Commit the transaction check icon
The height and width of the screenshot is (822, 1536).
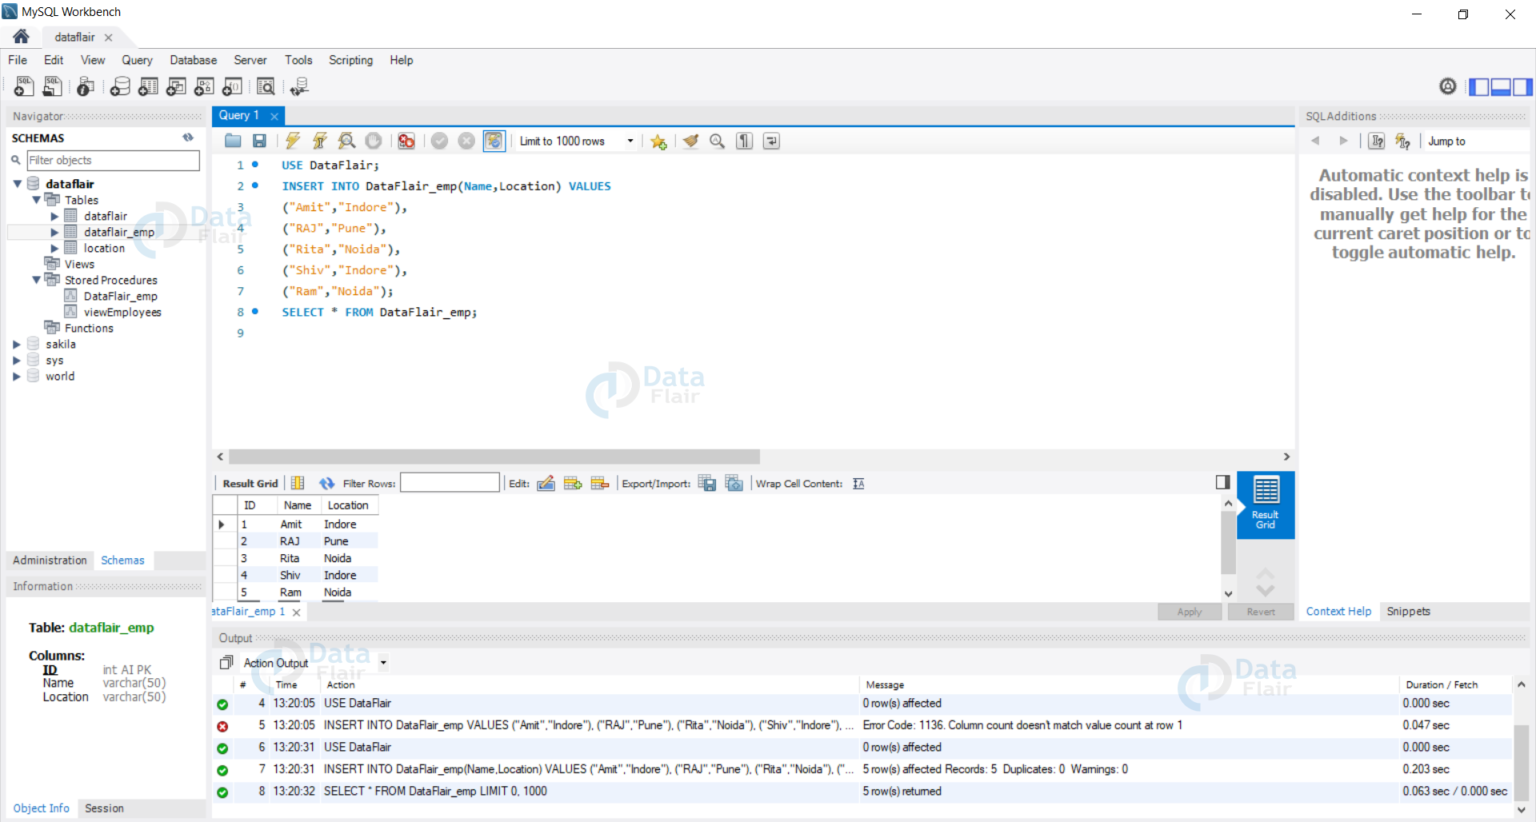[439, 141]
